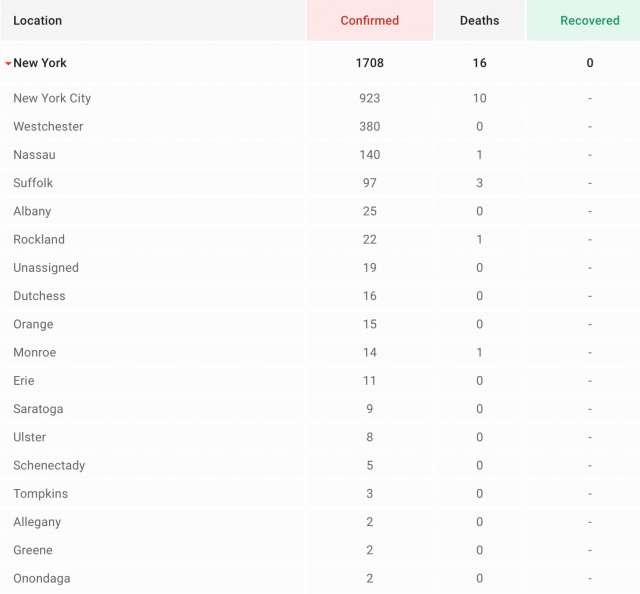Sort by Confirmed column header
640x594 pixels.
pyautogui.click(x=369, y=21)
